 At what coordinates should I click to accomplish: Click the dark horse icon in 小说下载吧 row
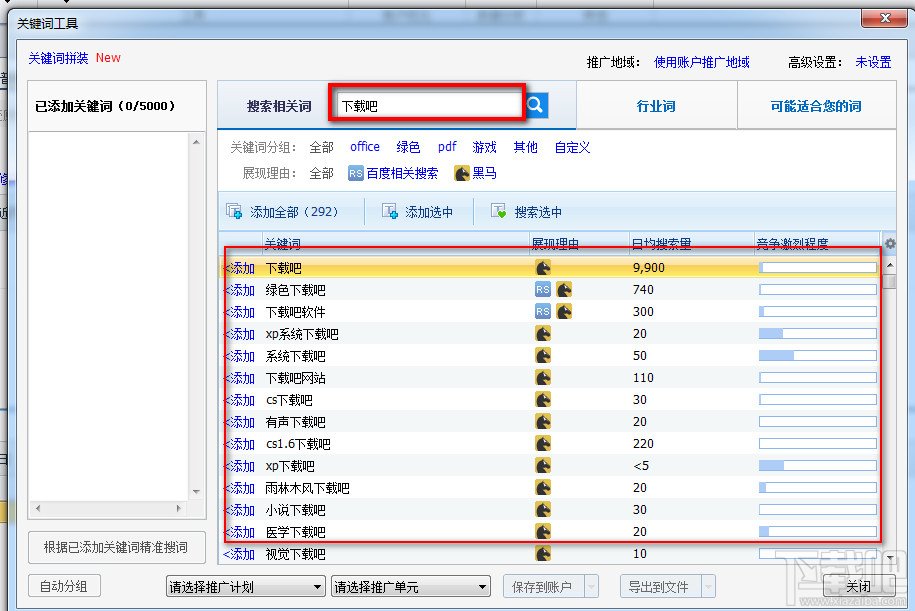tap(543, 509)
